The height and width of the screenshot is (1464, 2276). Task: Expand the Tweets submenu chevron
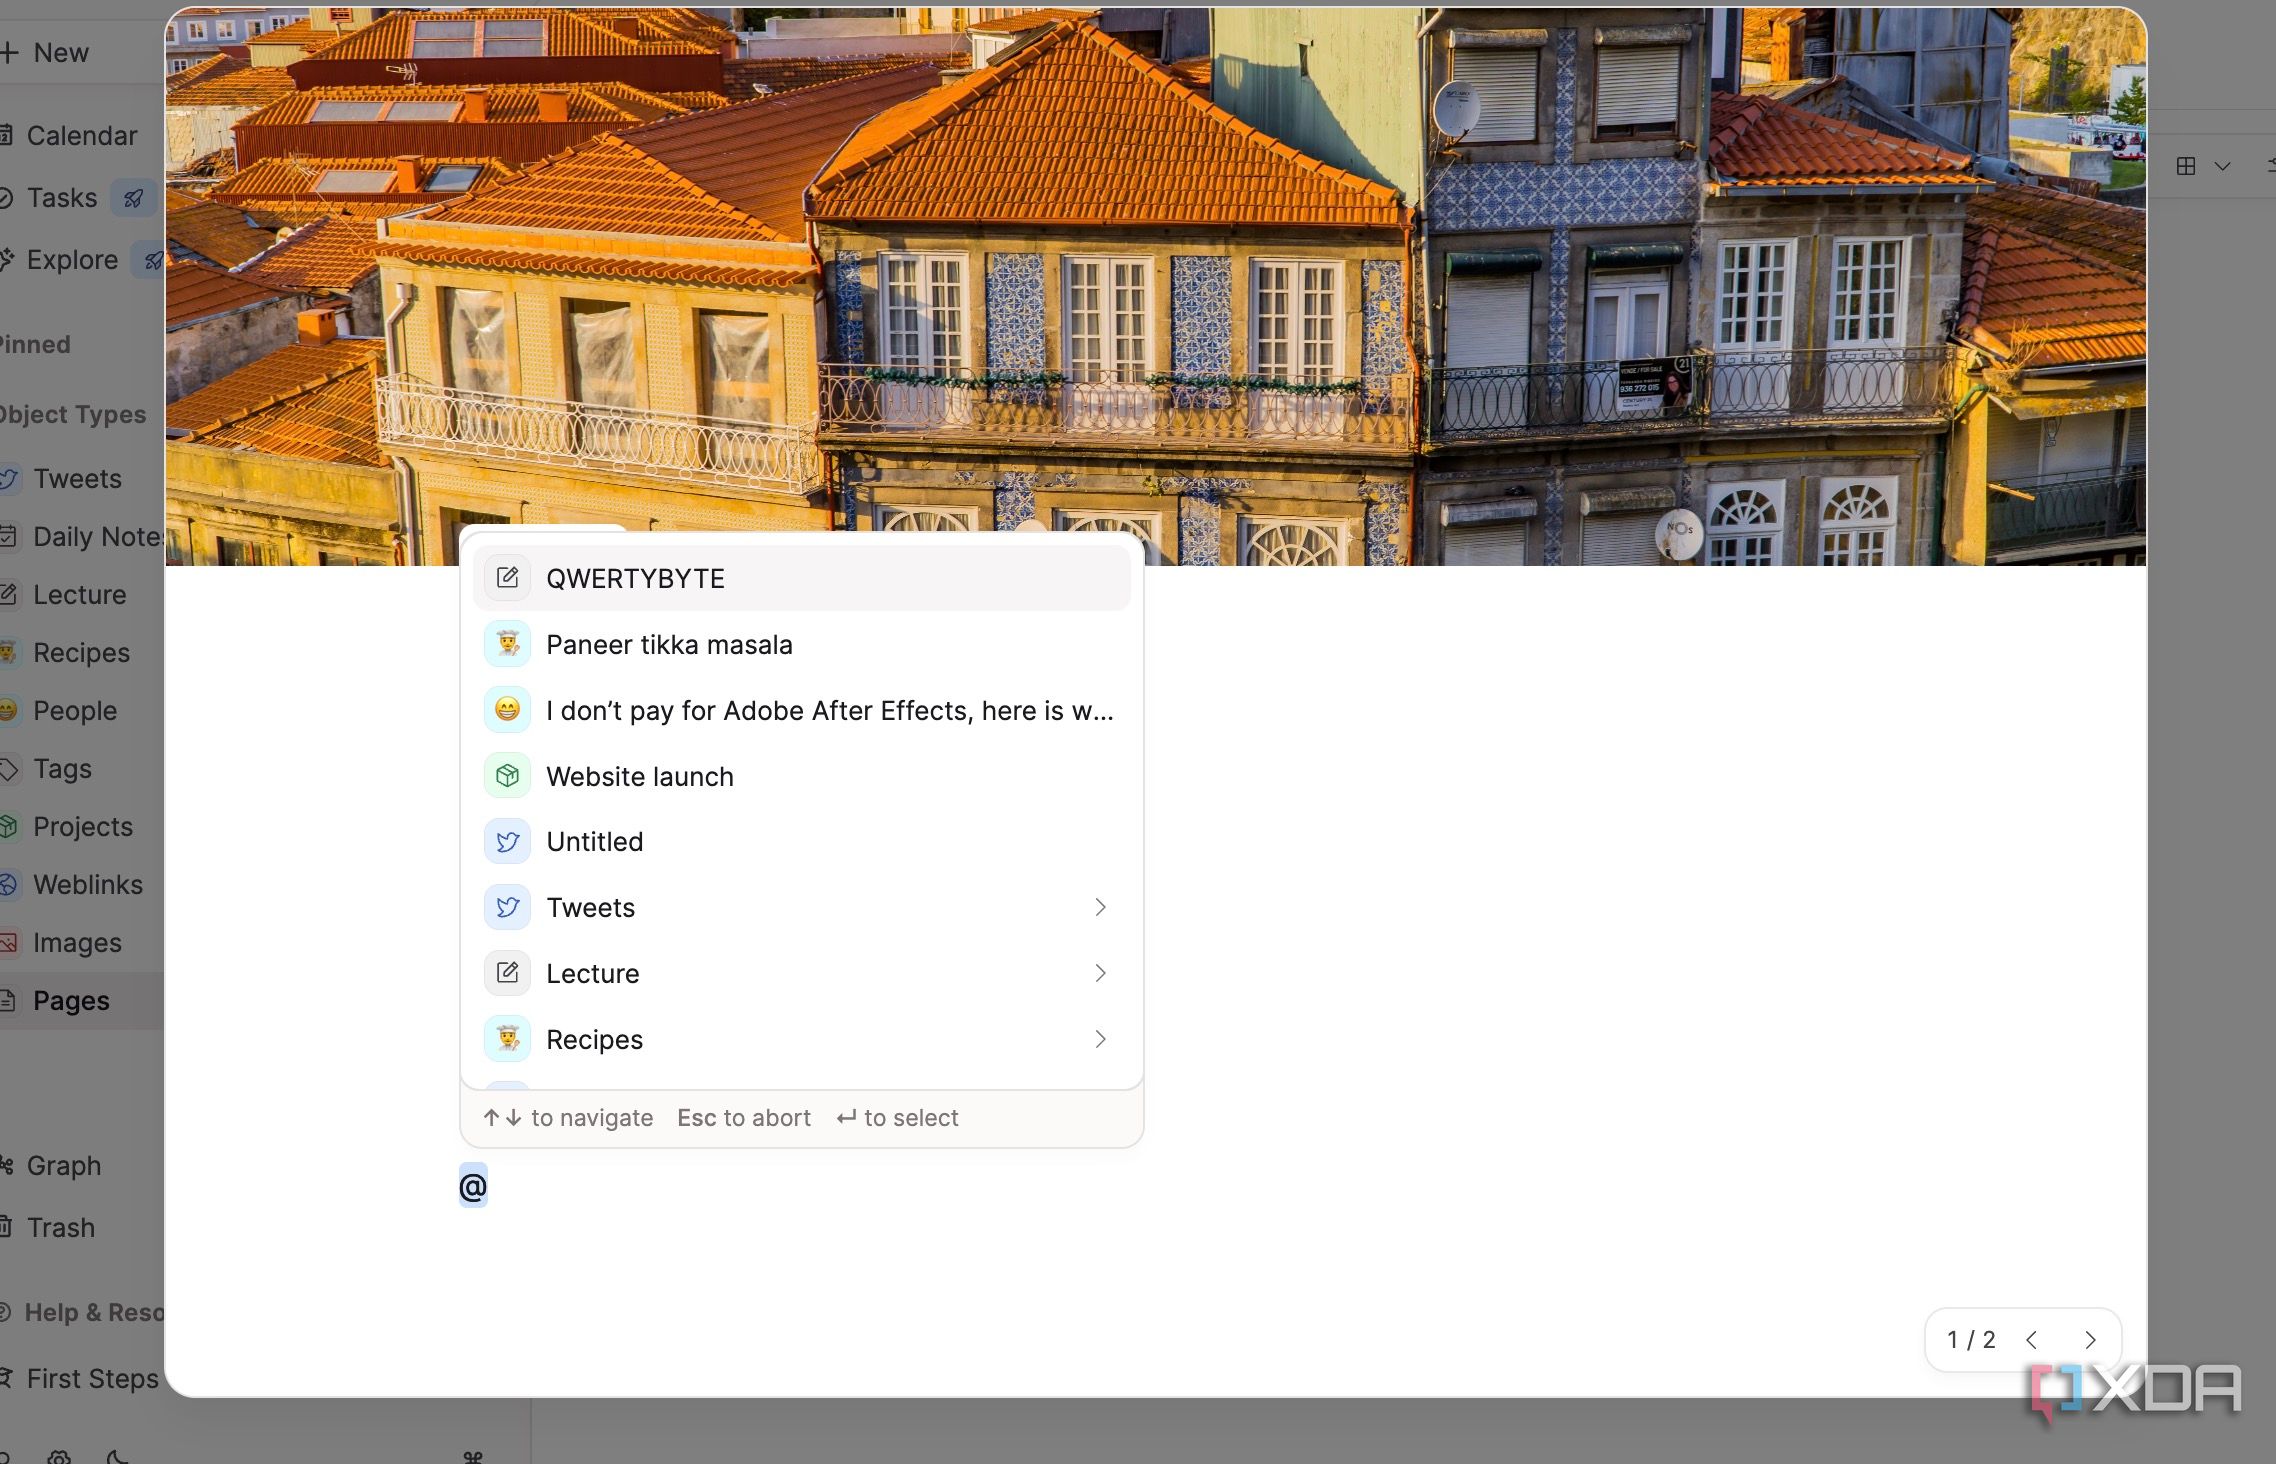(1100, 907)
